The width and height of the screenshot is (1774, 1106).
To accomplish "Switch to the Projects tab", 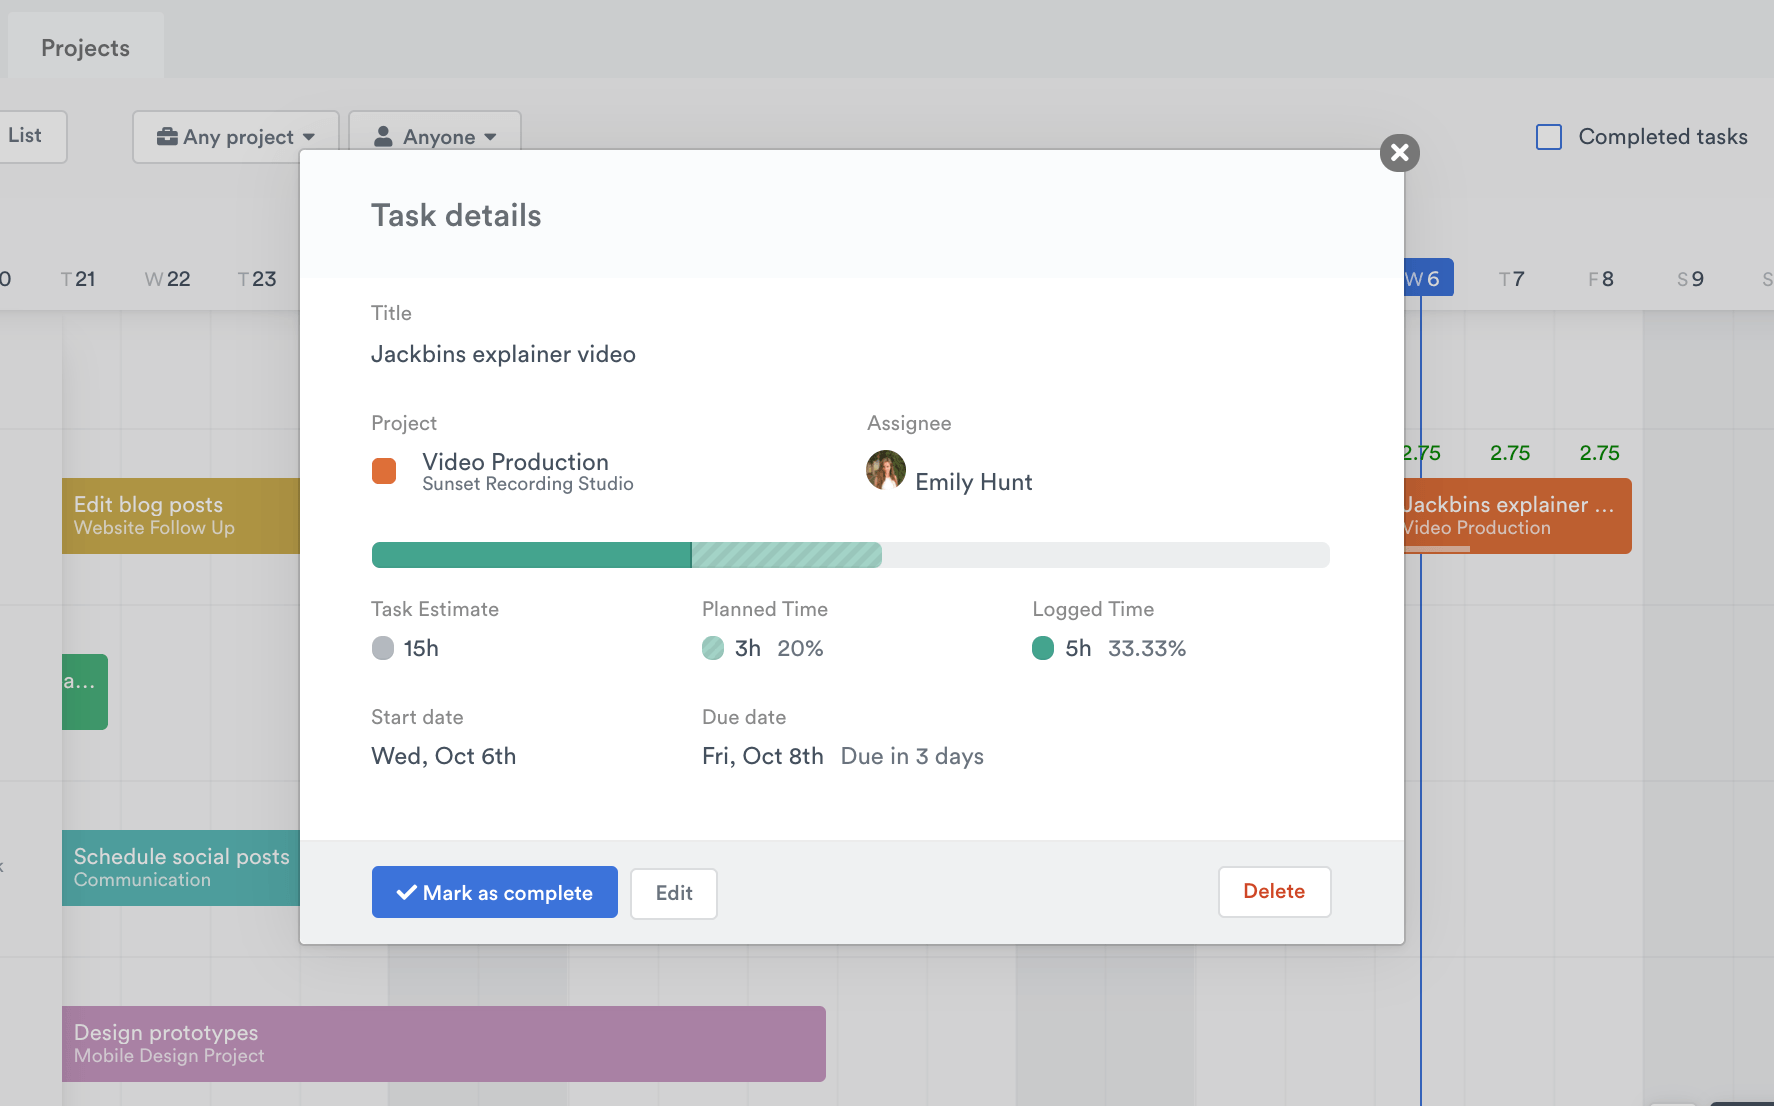I will 85,48.
